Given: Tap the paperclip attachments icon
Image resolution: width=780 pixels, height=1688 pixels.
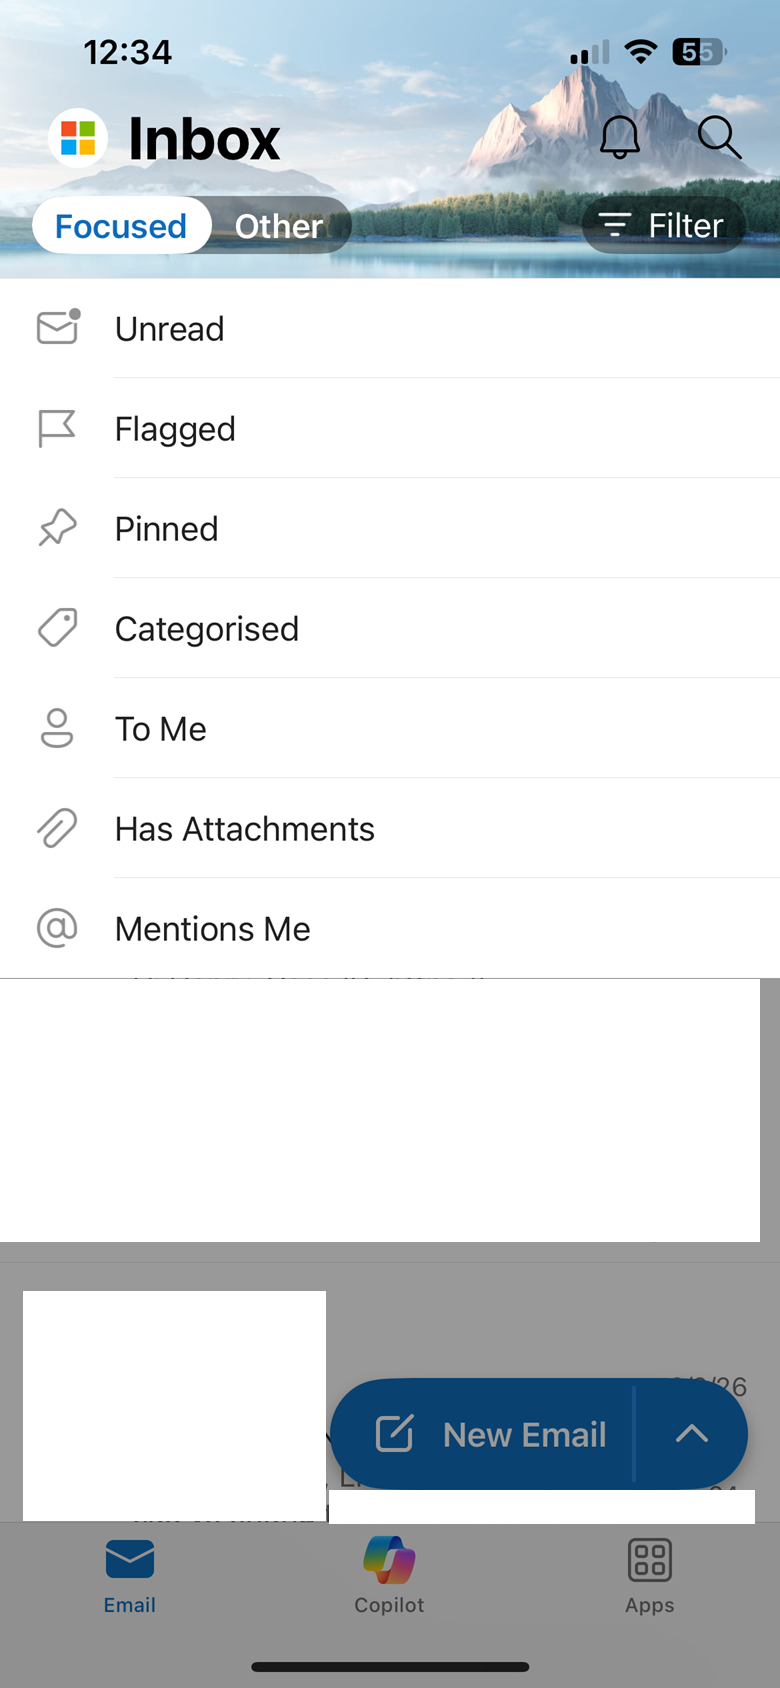Looking at the screenshot, I should [57, 828].
